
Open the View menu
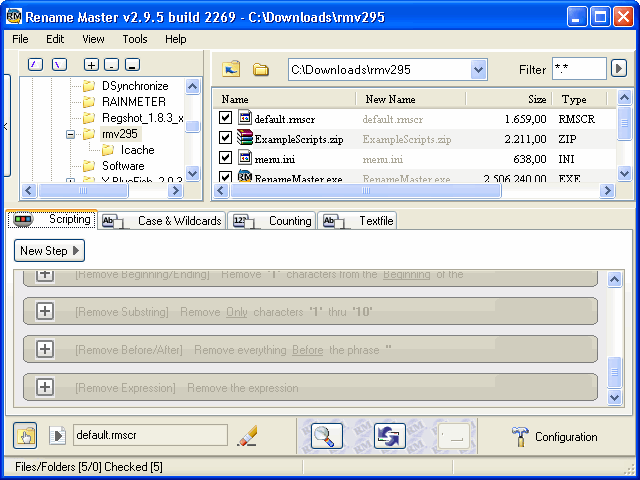tap(93, 39)
